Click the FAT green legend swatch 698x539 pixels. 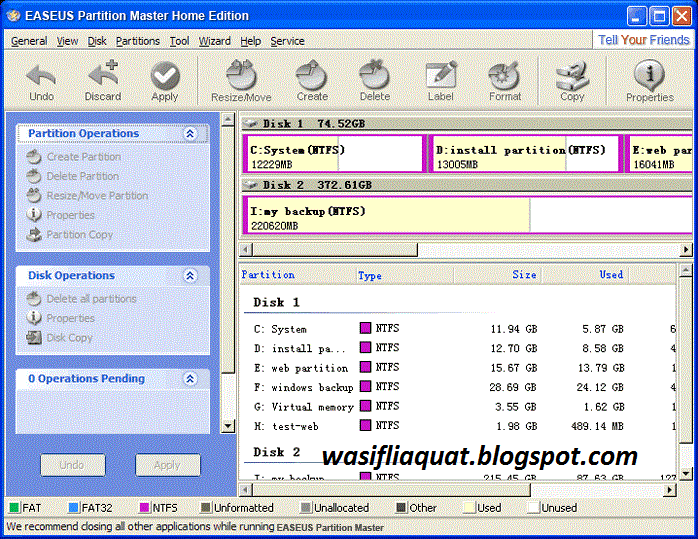point(14,507)
